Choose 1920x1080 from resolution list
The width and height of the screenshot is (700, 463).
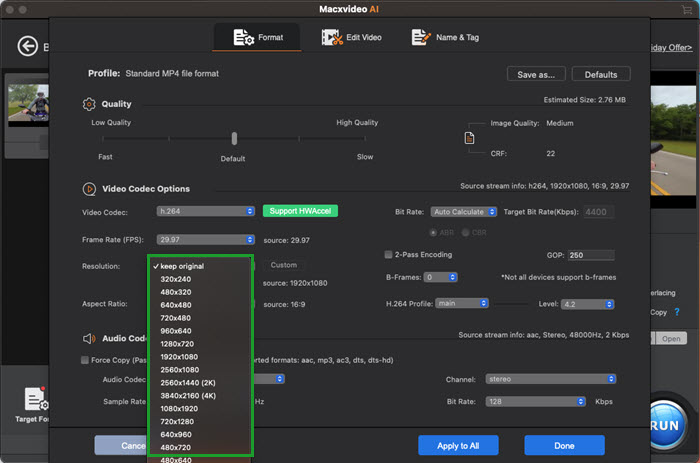point(200,357)
